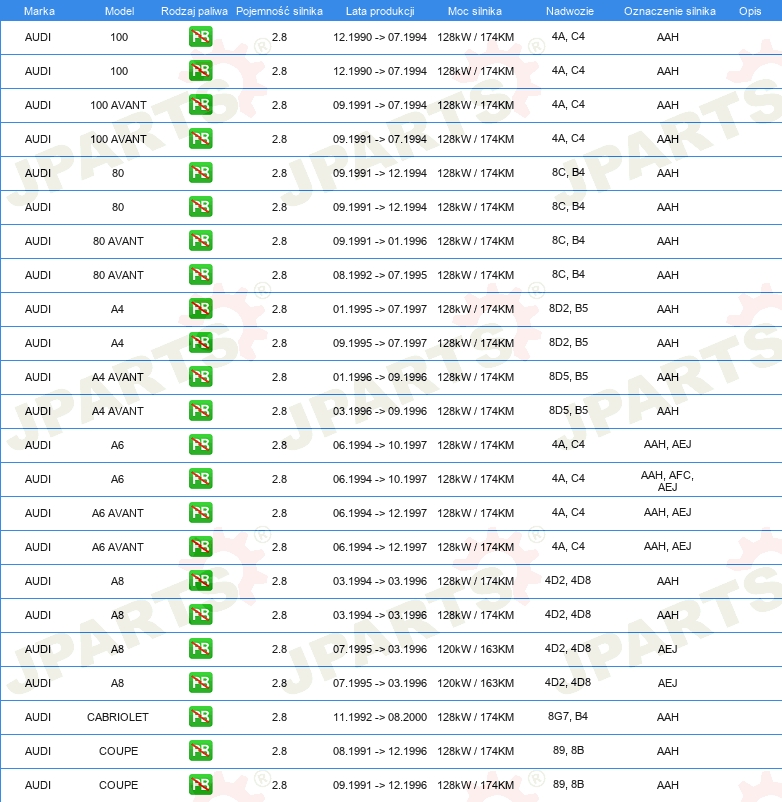The width and height of the screenshot is (782, 802).
Task: Click the Lata produkcji column header
Action: [x=380, y=11]
